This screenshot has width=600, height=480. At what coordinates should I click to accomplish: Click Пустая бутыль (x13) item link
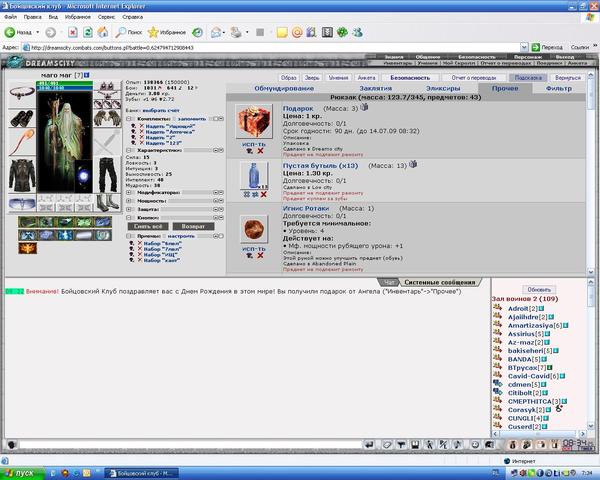click(x=320, y=166)
